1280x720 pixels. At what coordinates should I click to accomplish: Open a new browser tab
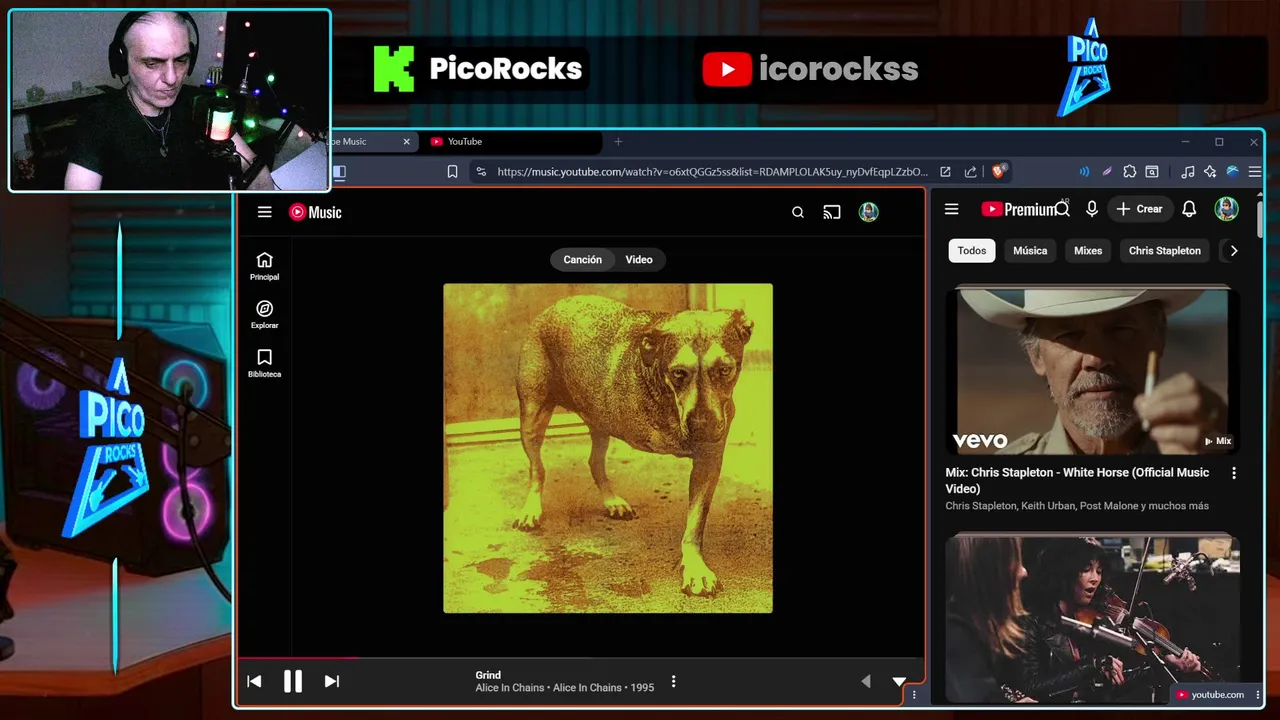click(x=618, y=142)
